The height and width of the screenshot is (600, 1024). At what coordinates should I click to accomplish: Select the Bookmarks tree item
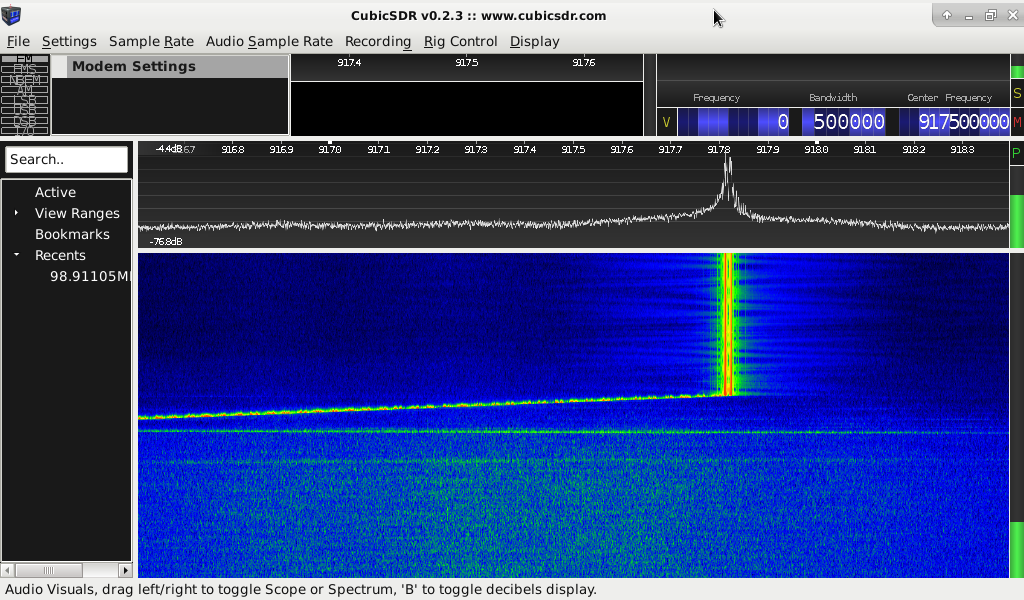point(72,234)
